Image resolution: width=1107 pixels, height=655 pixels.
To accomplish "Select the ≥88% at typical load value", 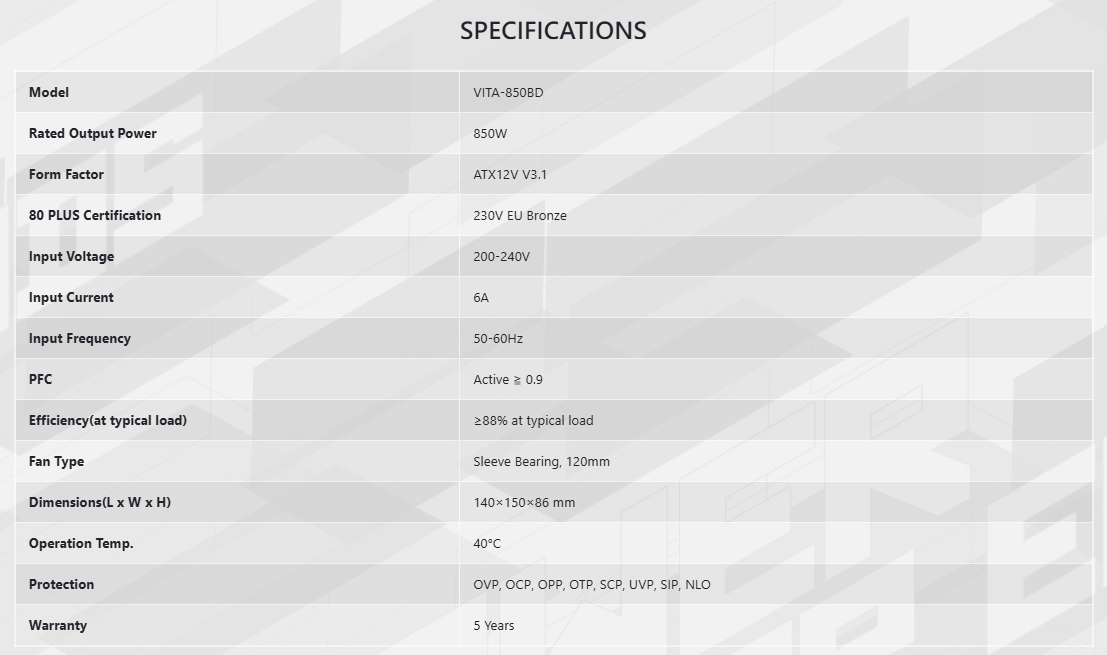I will (x=533, y=420).
